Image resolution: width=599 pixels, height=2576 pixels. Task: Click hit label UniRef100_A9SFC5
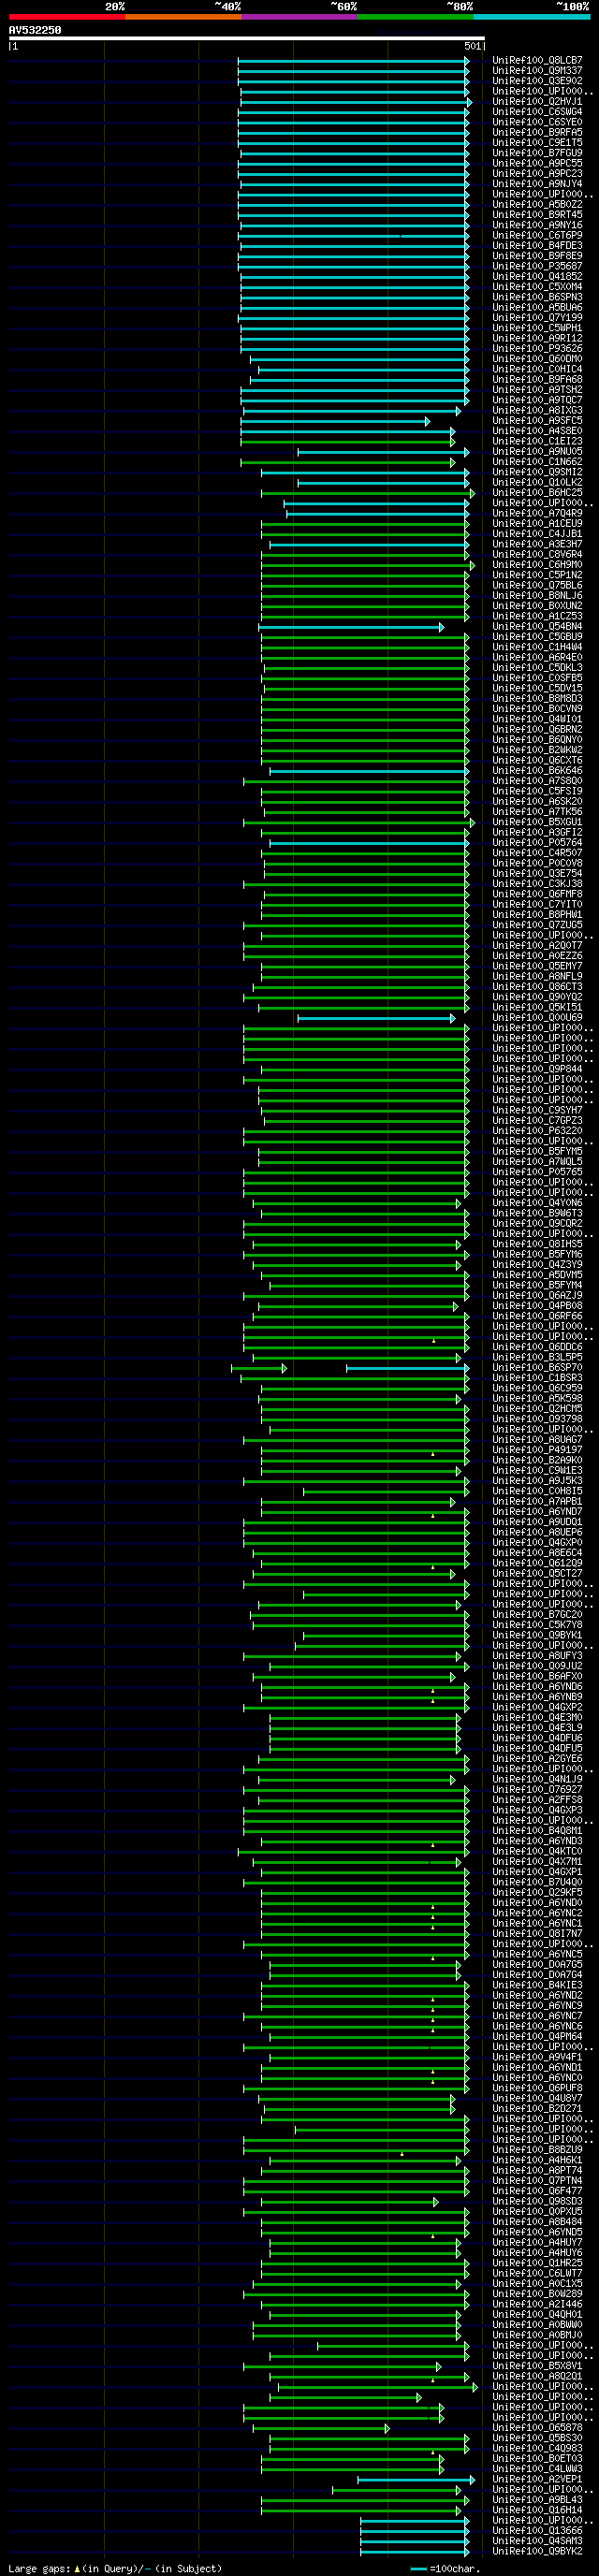pos(537,421)
